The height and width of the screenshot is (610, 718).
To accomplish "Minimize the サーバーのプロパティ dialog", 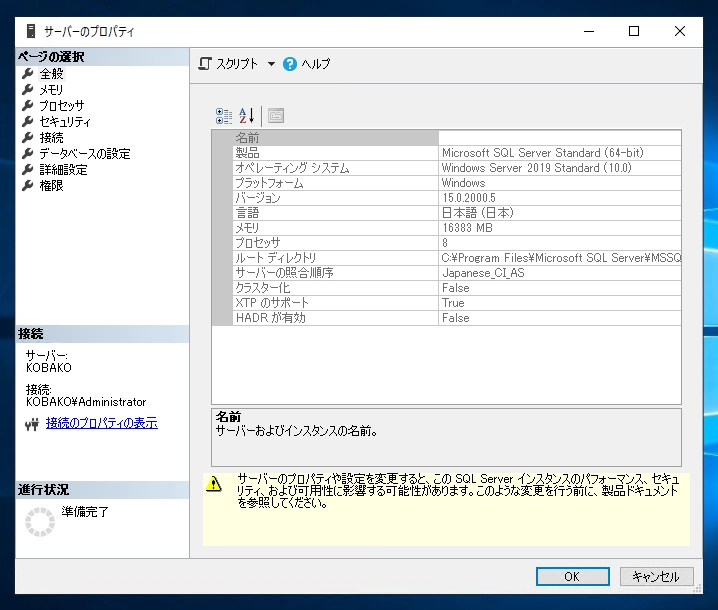I will click(x=589, y=31).
